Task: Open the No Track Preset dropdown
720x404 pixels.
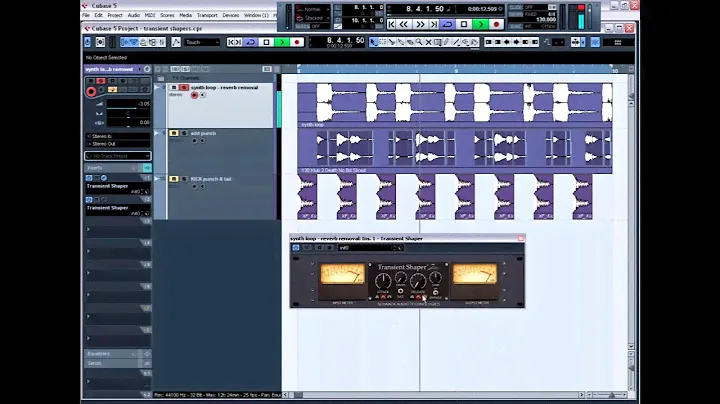Action: pos(118,156)
